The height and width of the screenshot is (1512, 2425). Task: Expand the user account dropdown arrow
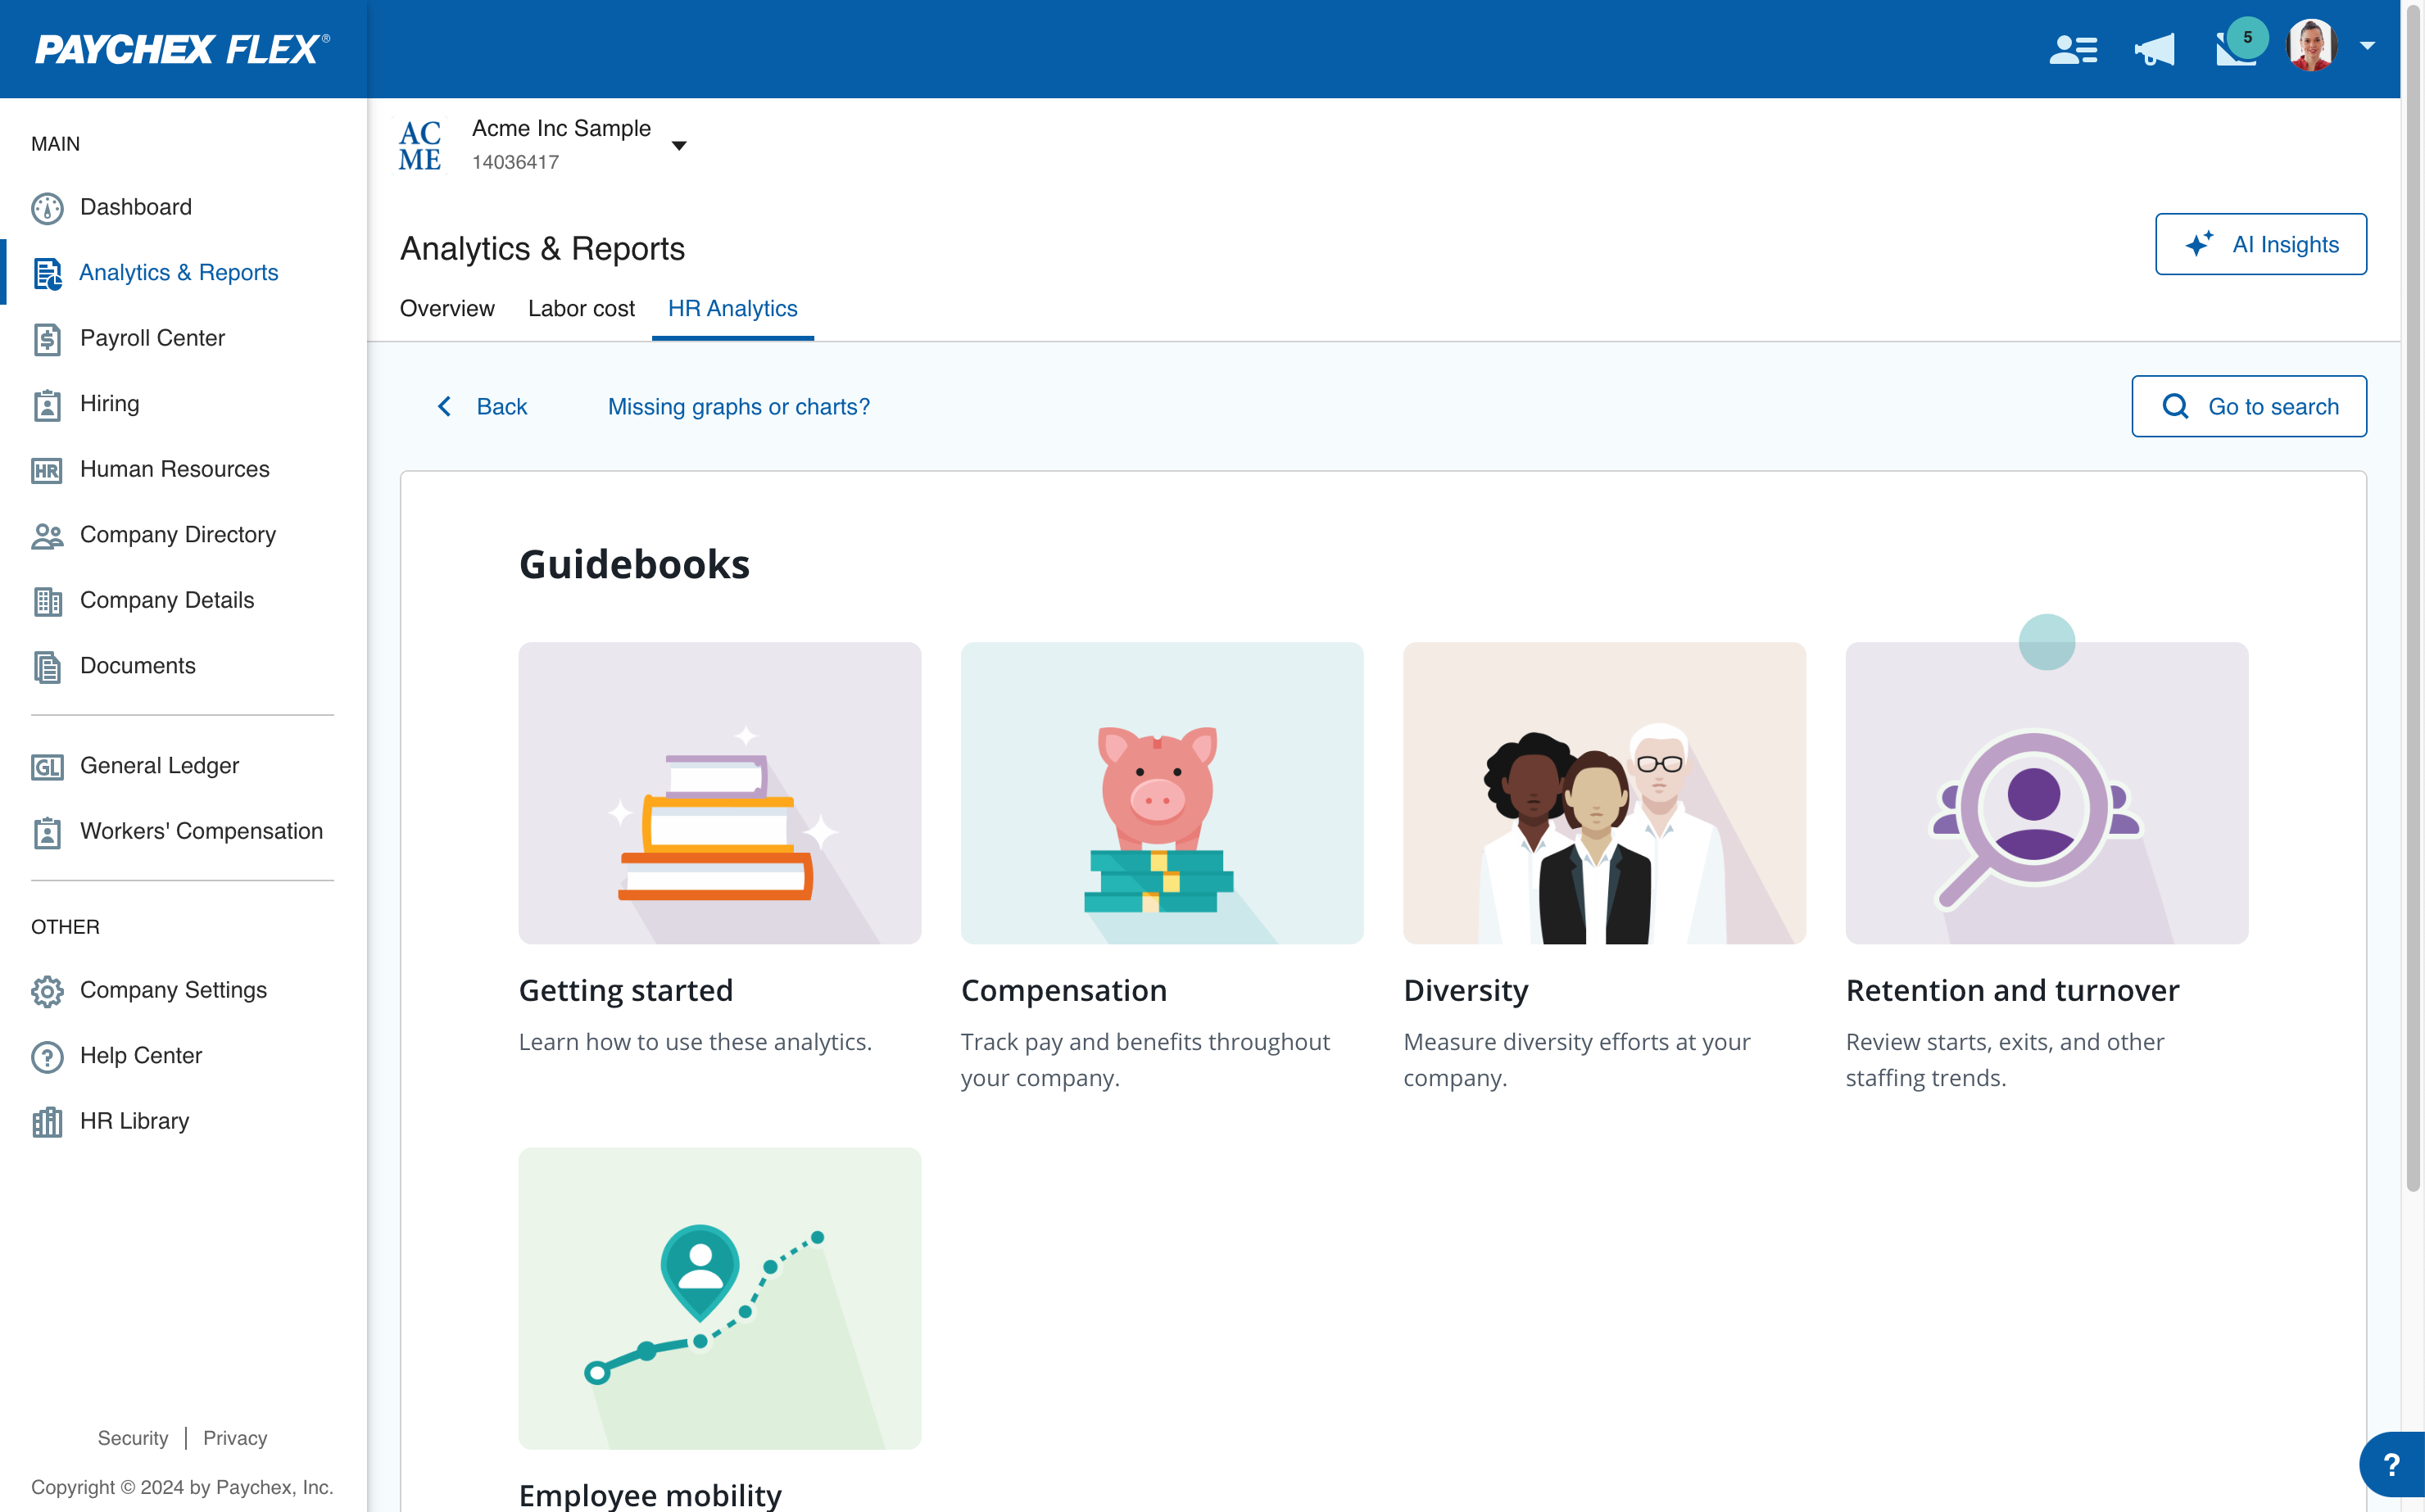[2367, 45]
